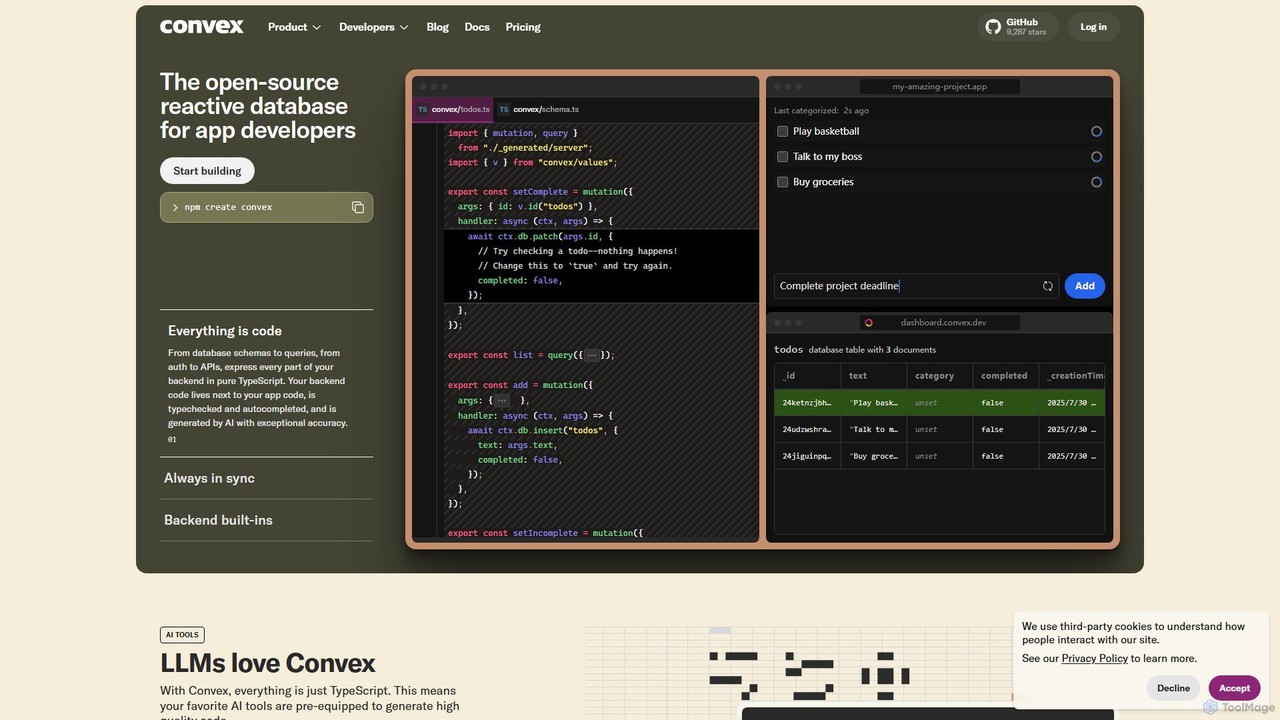Copy the npm create convex command
Viewport: 1280px width, 720px height.
[357, 207]
